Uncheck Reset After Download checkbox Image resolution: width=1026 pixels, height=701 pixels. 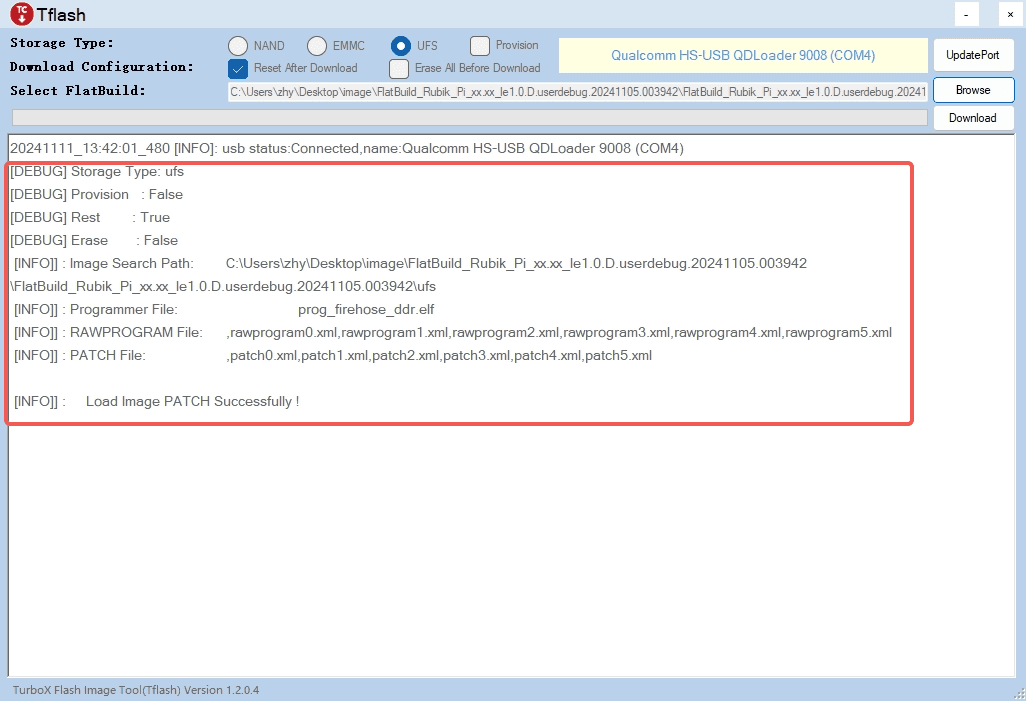238,69
